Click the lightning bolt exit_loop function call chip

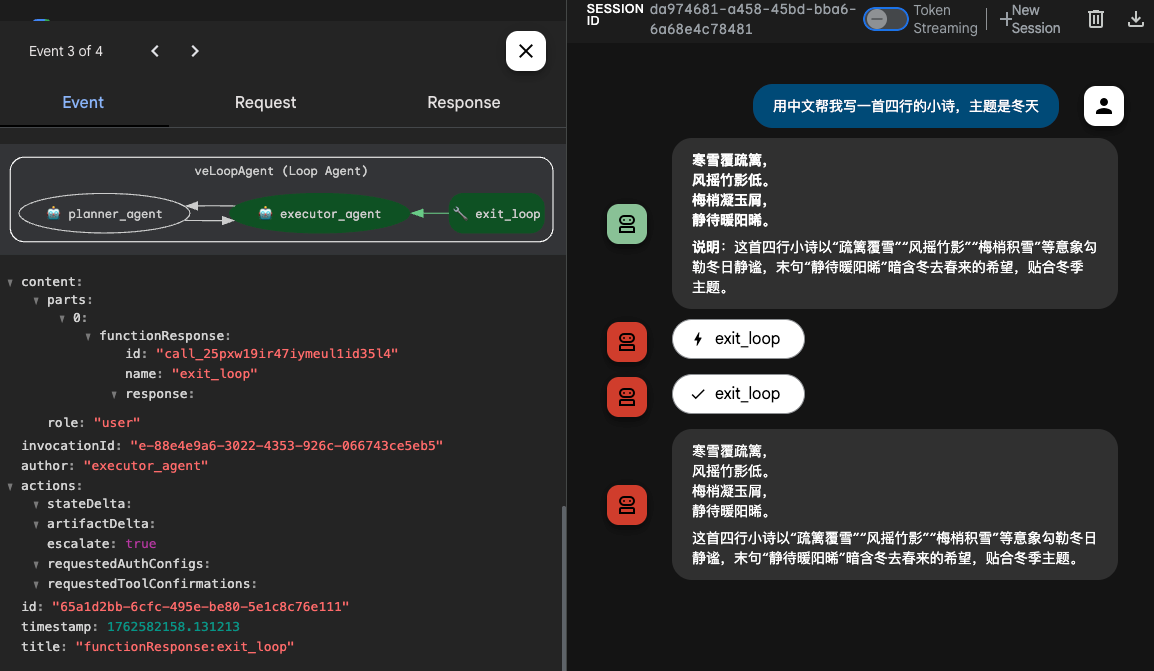(x=738, y=339)
